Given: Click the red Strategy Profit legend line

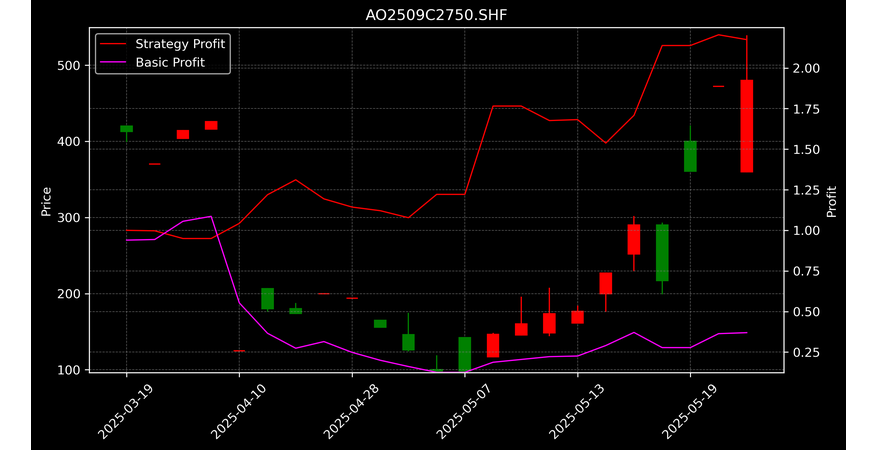Looking at the screenshot, I should point(113,44).
